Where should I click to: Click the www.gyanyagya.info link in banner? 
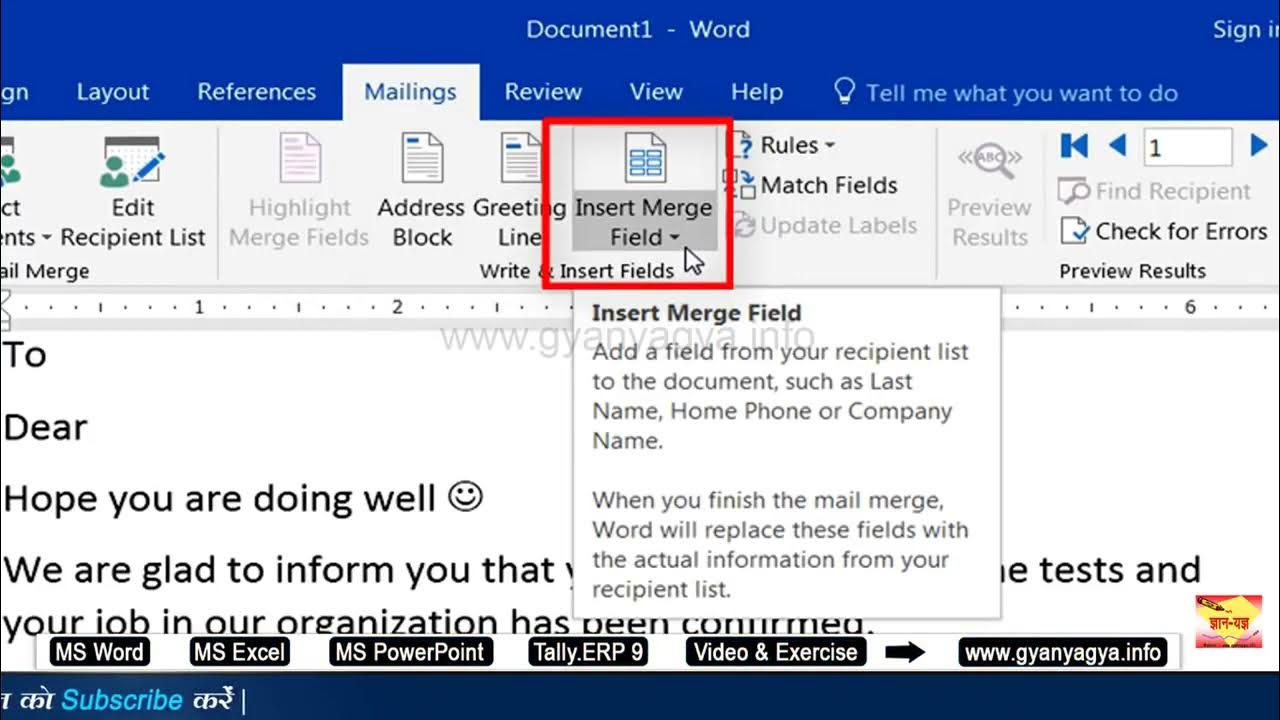[1063, 652]
